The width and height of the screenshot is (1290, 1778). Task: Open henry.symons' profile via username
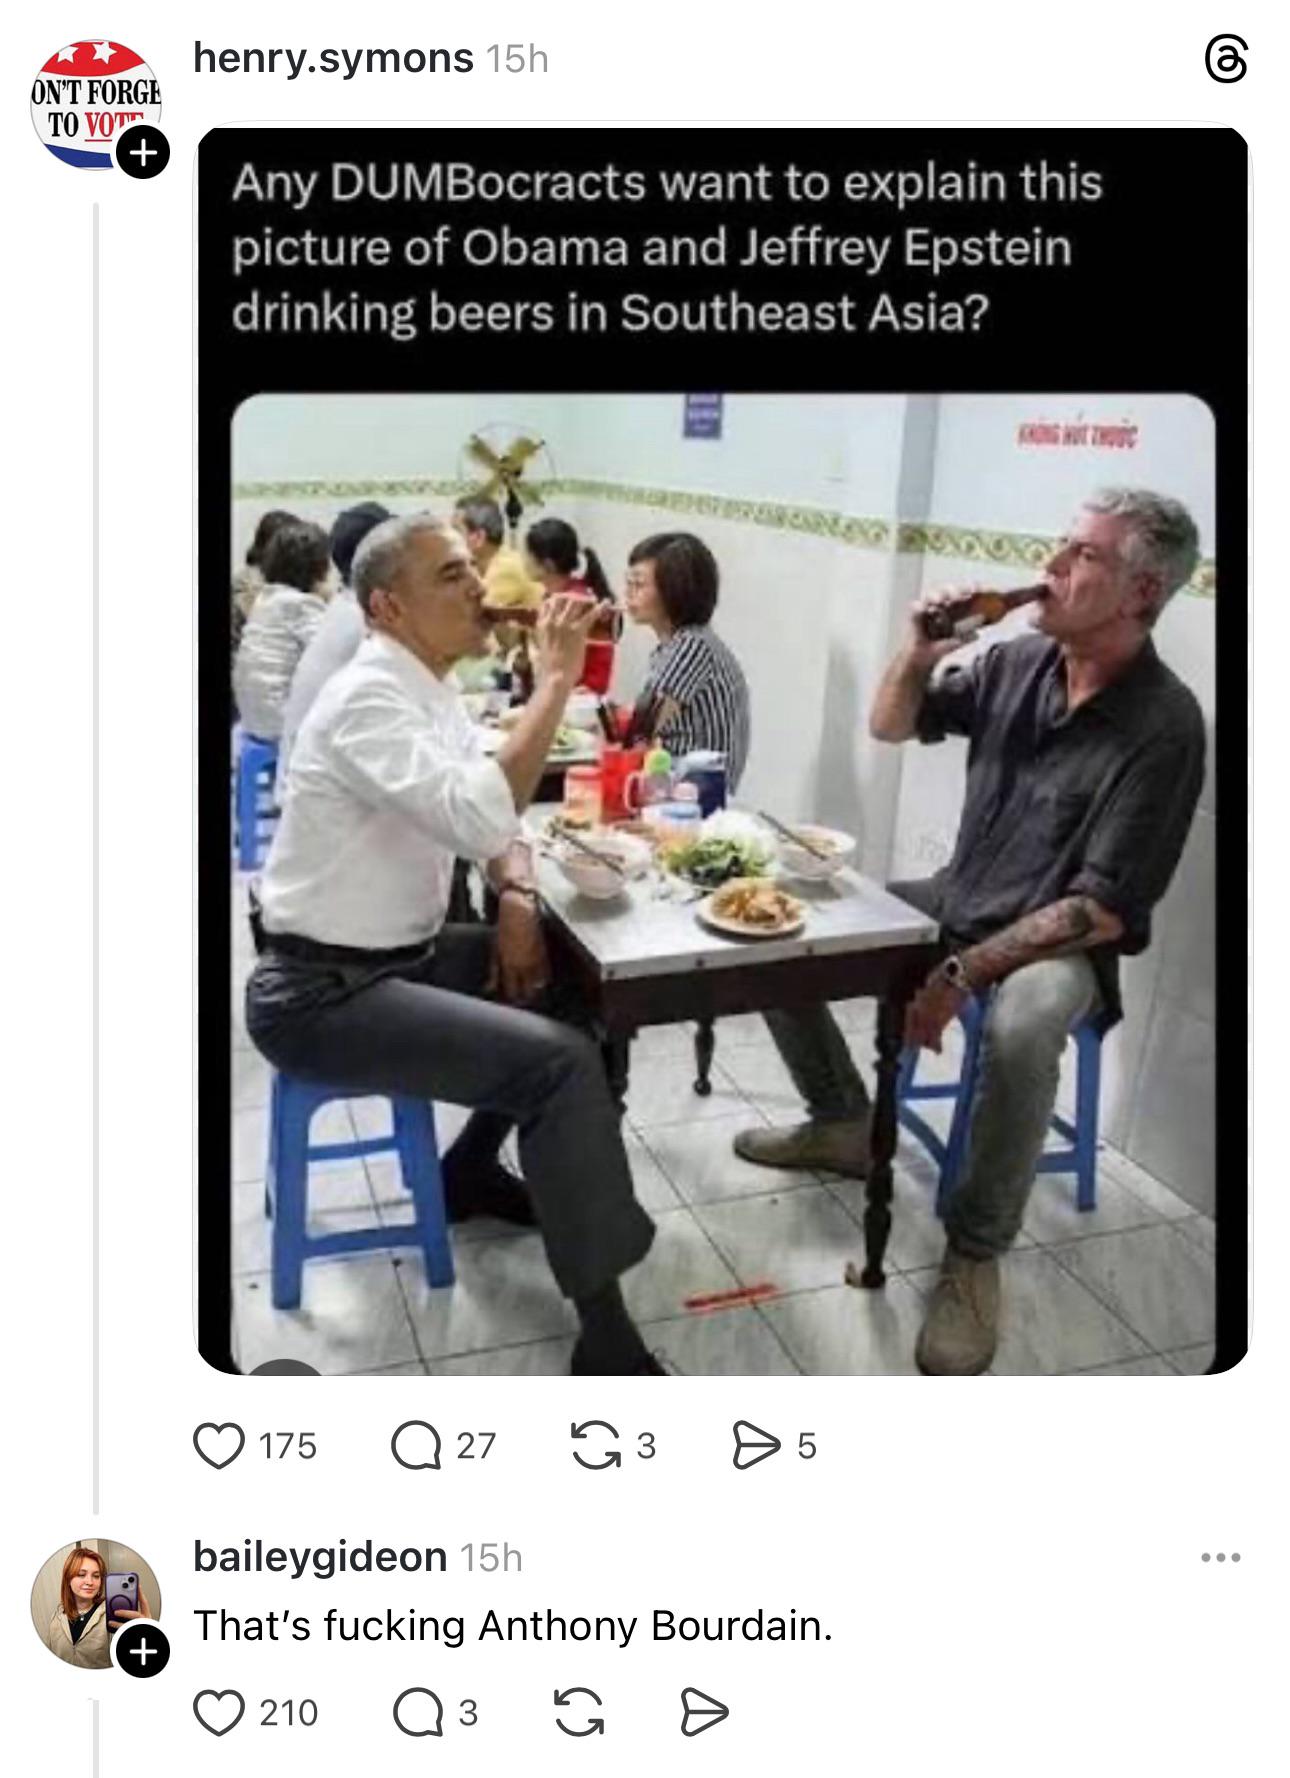(333, 58)
